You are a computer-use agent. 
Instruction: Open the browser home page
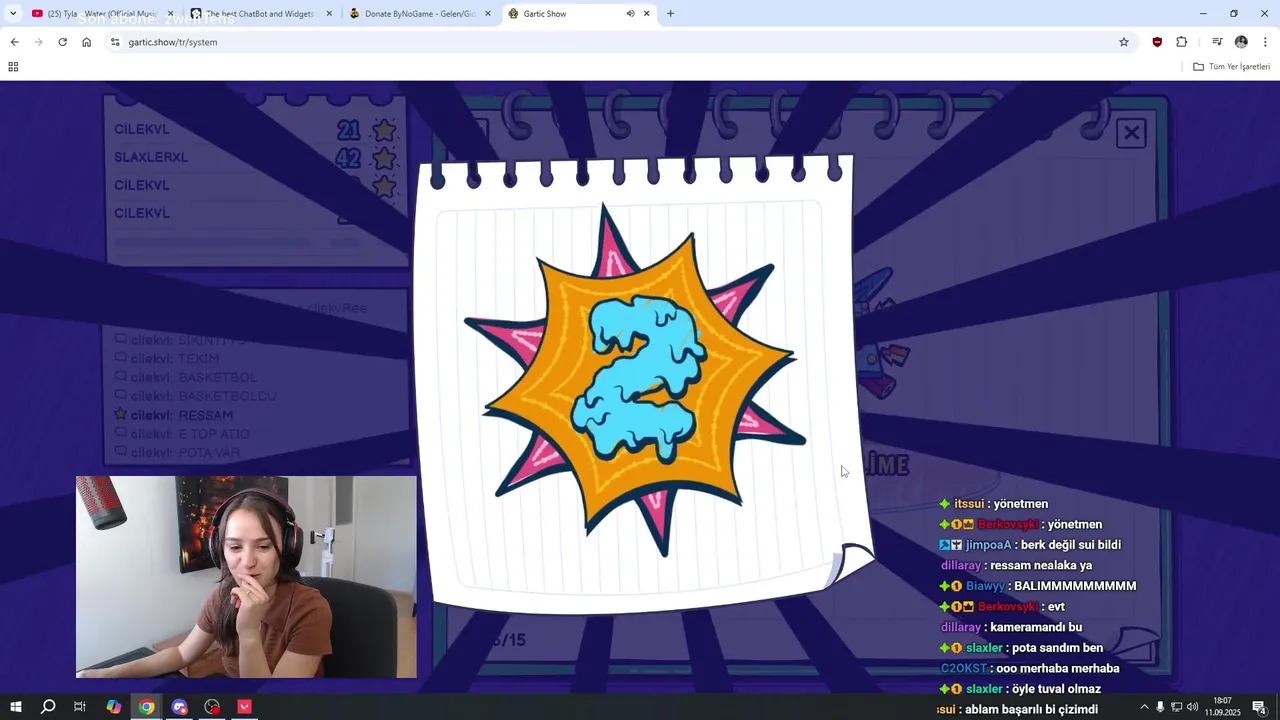point(86,42)
